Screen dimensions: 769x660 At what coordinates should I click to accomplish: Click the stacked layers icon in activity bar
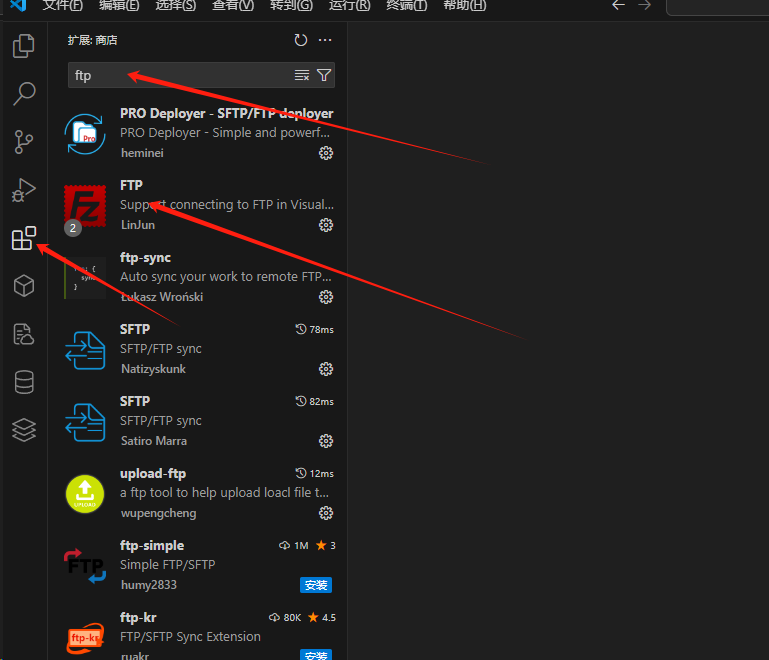pos(24,430)
